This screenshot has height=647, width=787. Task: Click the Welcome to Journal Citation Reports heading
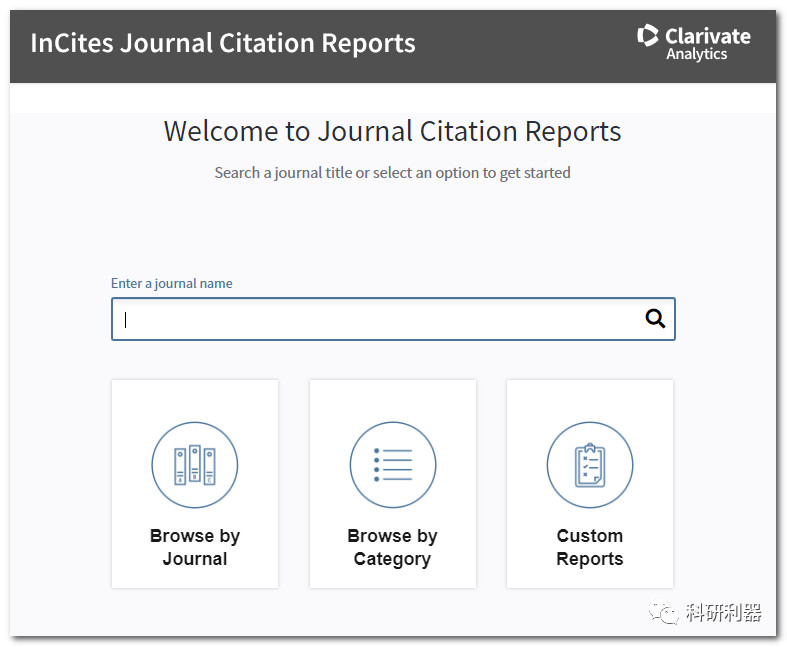tap(392, 131)
